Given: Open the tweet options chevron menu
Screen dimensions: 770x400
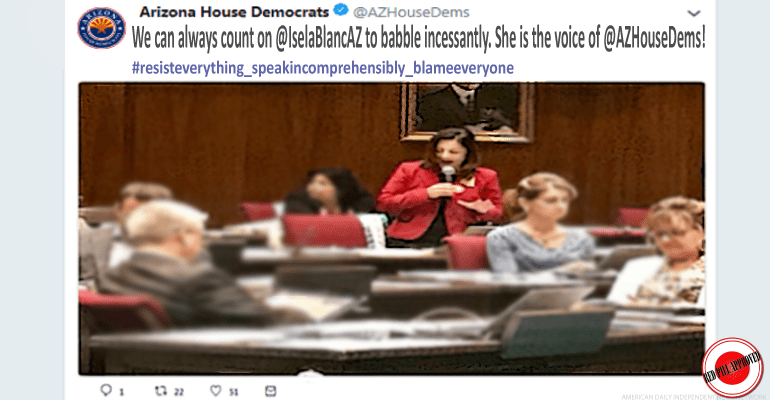Looking at the screenshot, I should pos(693,13).
